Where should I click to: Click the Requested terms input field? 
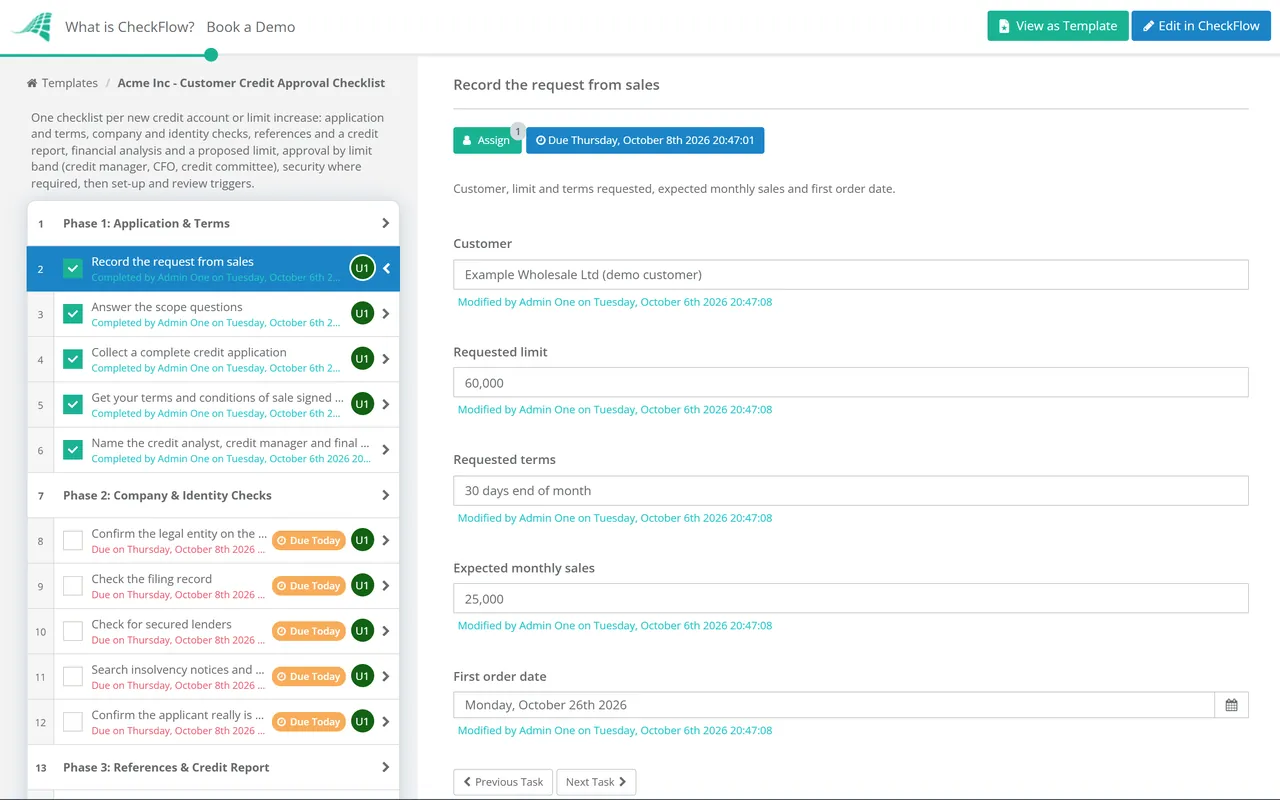851,491
